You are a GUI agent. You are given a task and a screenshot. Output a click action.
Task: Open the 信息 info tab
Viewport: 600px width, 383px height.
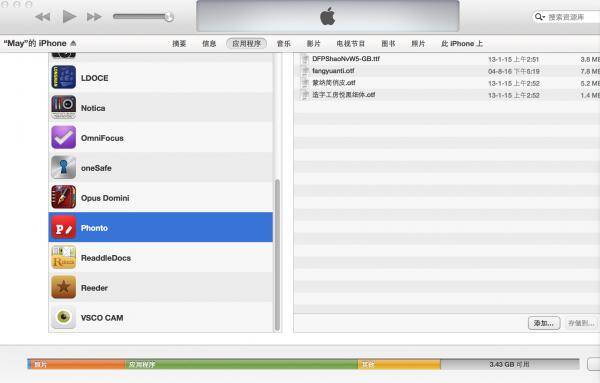(x=209, y=44)
